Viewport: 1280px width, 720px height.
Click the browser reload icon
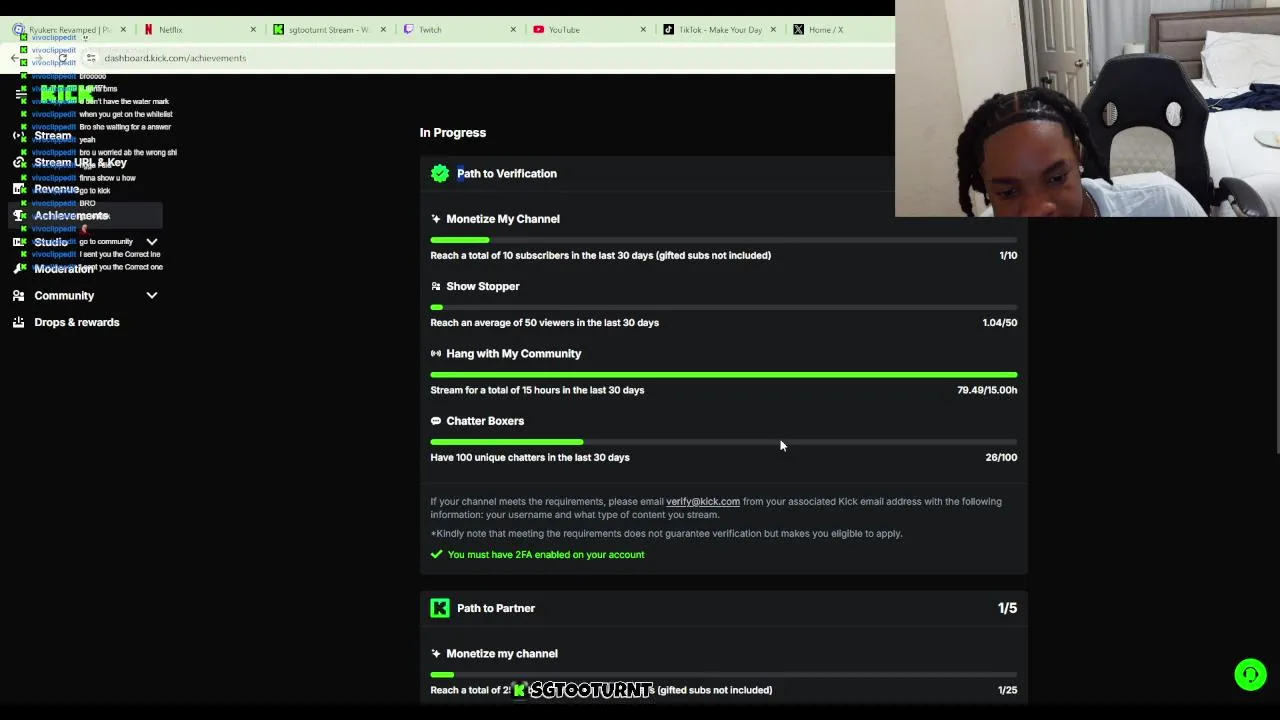pyautogui.click(x=62, y=58)
